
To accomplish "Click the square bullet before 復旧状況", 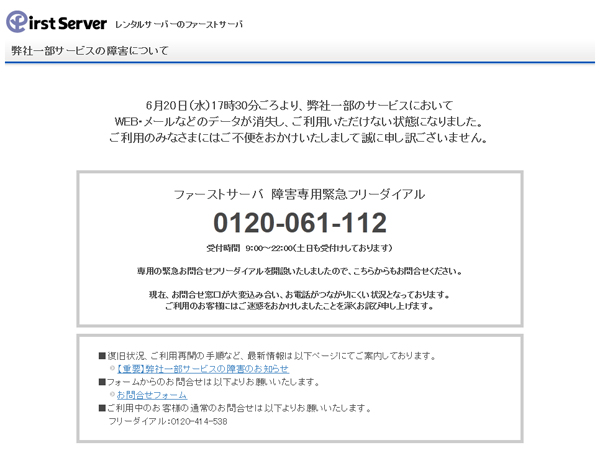I will (101, 355).
